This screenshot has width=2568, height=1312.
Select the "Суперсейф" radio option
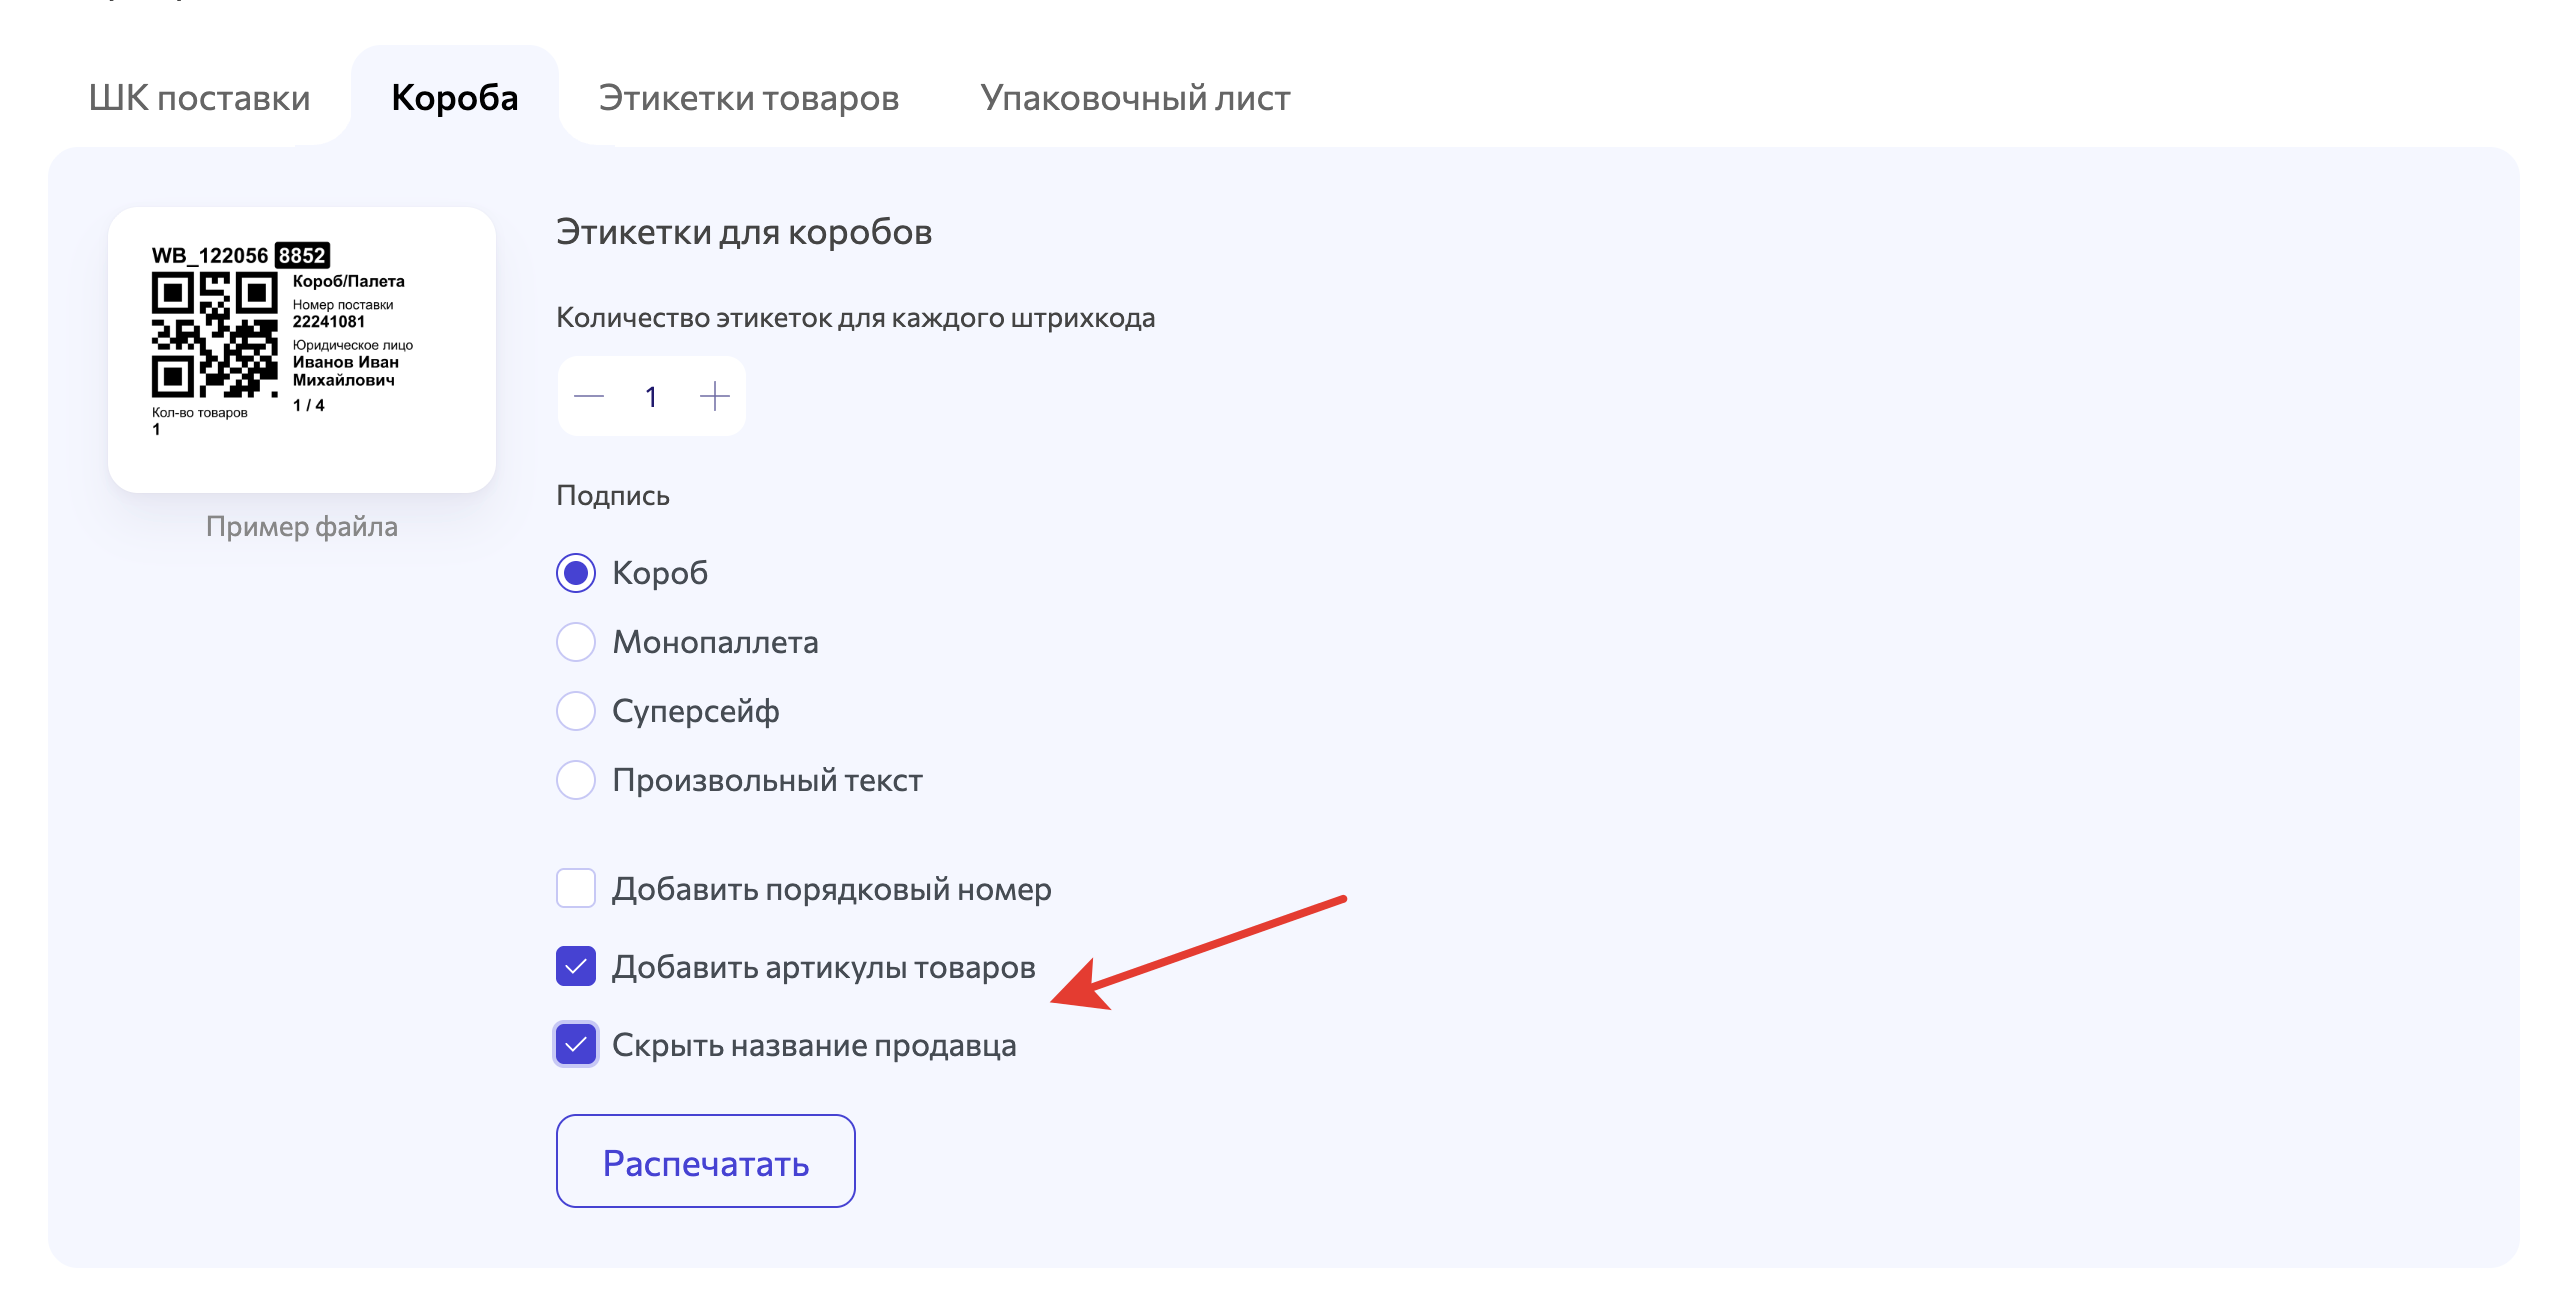(x=577, y=711)
